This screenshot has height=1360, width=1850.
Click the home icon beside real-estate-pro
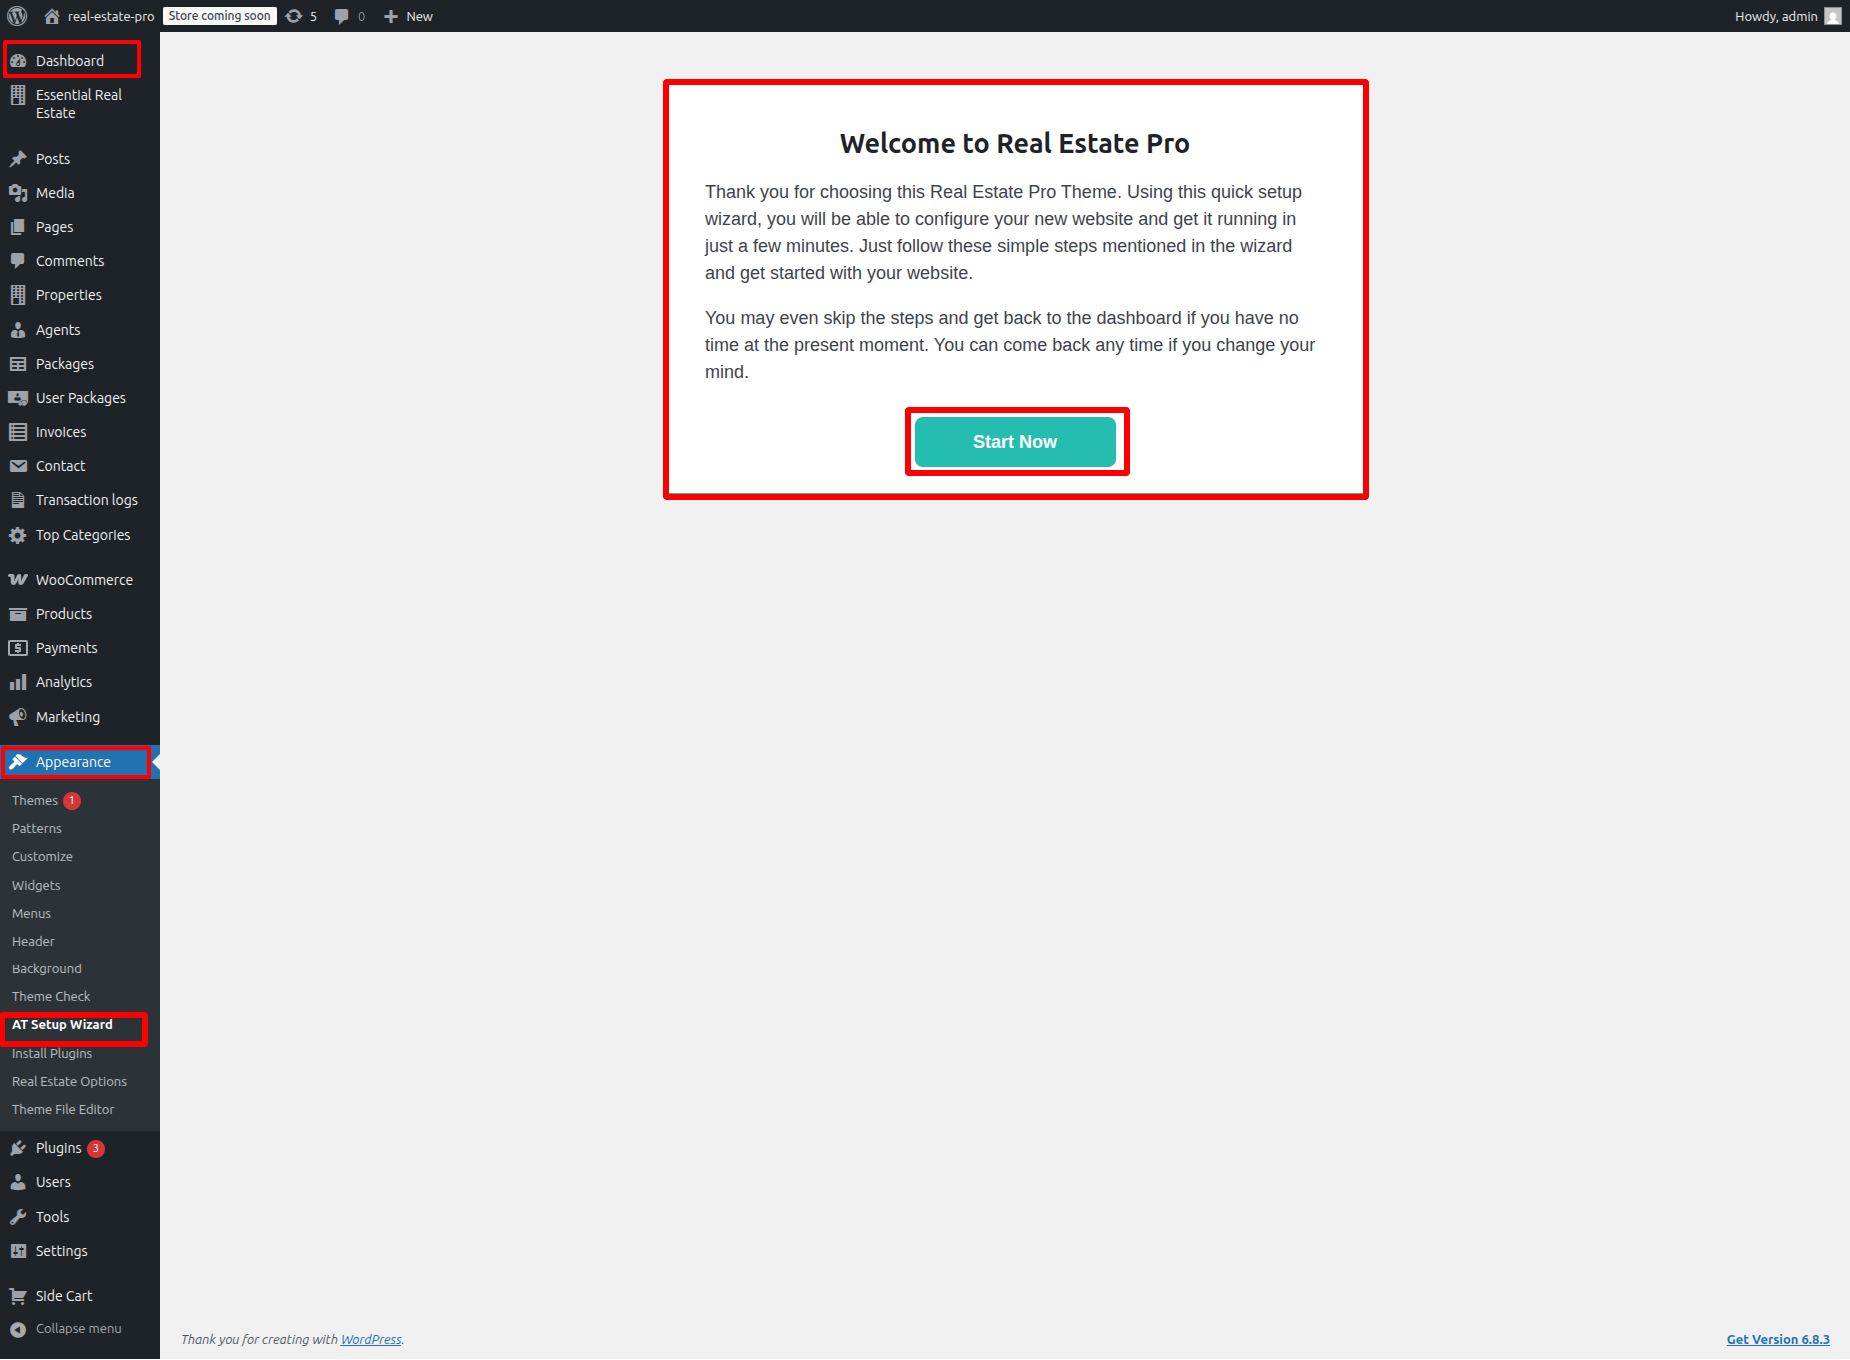[x=52, y=16]
